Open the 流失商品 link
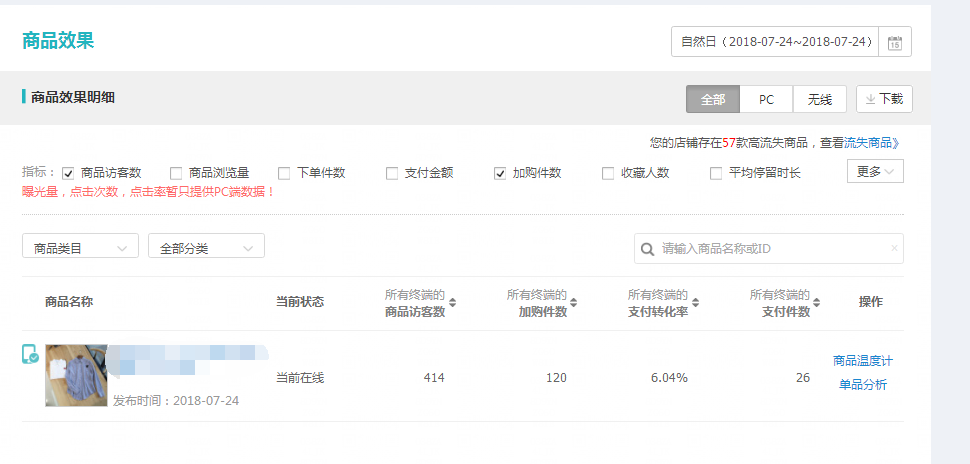This screenshot has height=464, width=970. pyautogui.click(x=878, y=143)
